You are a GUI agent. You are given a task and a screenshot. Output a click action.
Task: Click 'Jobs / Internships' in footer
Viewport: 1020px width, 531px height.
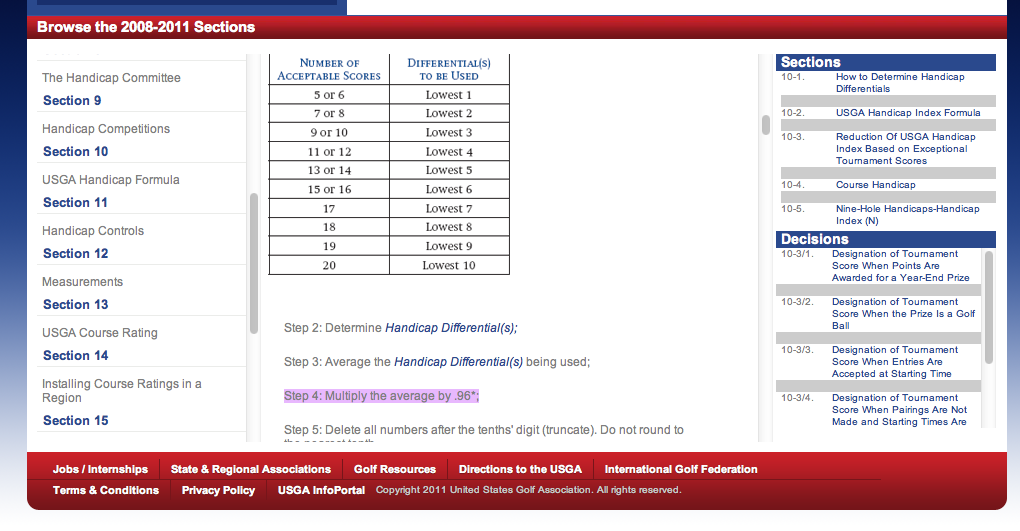[x=100, y=469]
